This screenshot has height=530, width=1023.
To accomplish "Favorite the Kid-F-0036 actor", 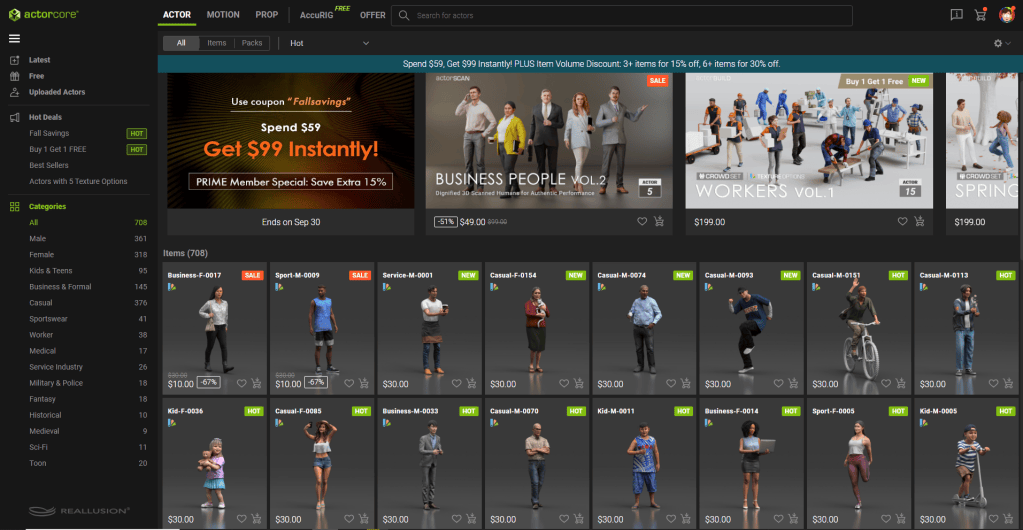I will point(241,519).
